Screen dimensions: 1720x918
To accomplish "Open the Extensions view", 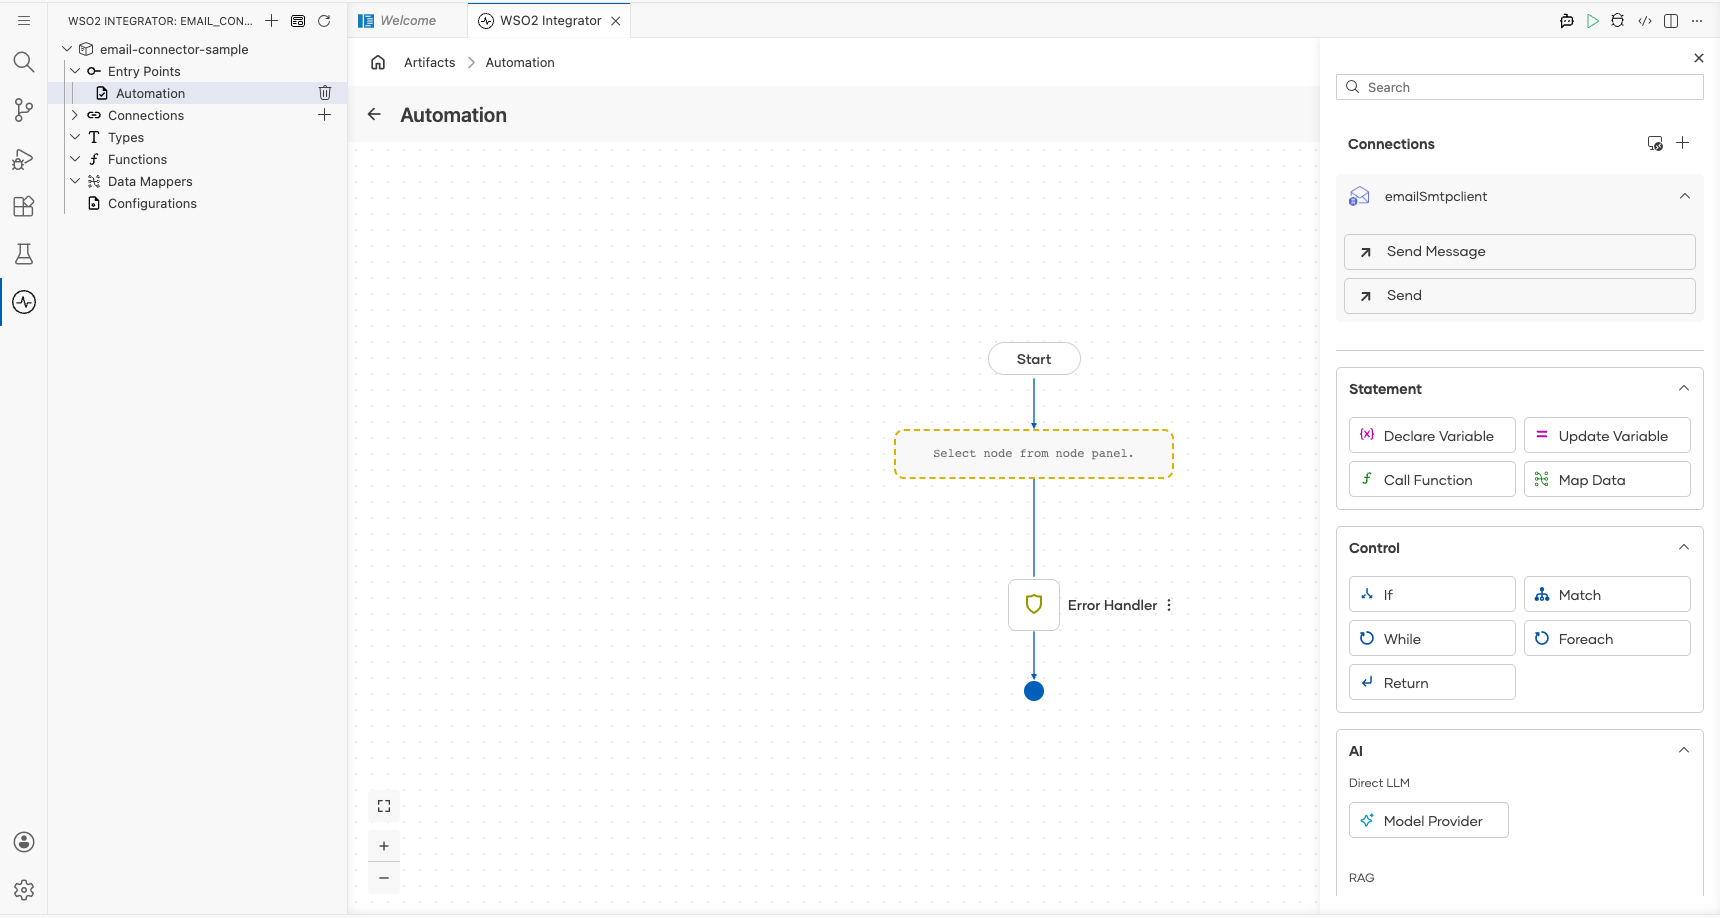I will (x=24, y=206).
